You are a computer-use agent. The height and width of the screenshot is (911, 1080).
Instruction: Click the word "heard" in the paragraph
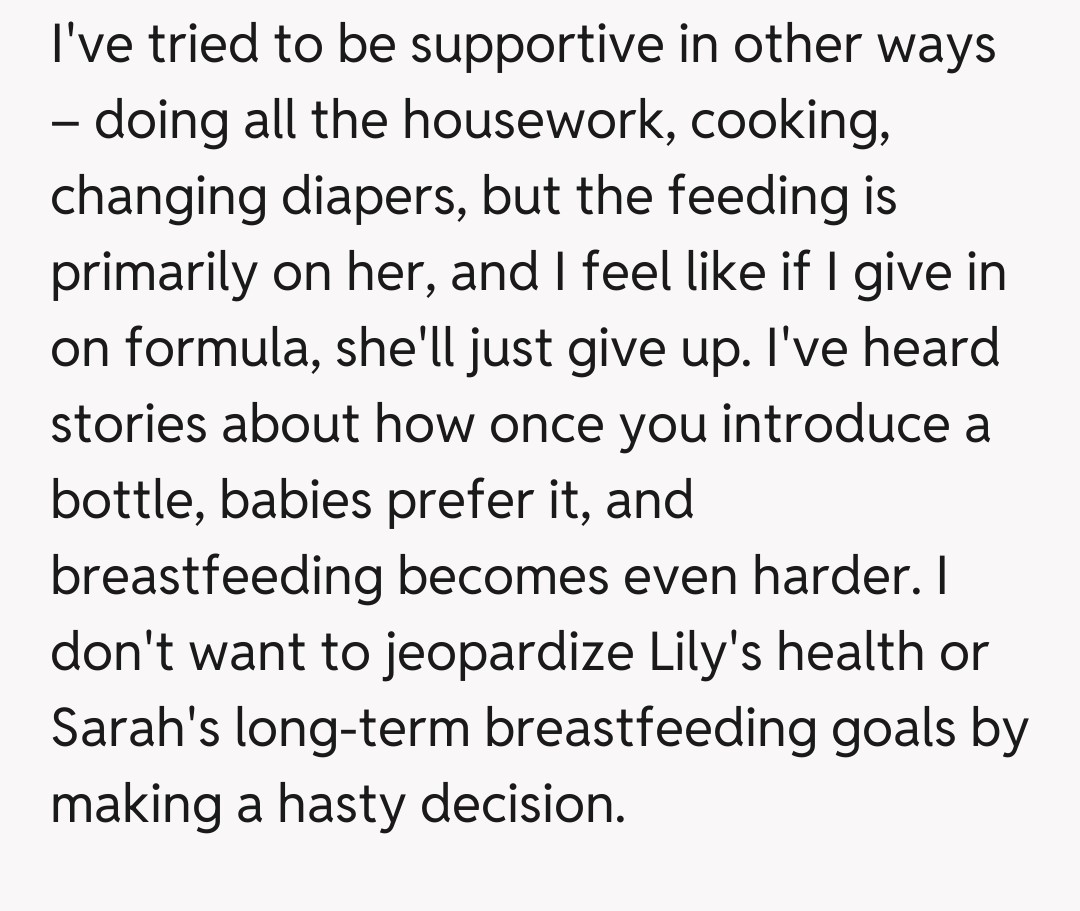click(x=928, y=349)
